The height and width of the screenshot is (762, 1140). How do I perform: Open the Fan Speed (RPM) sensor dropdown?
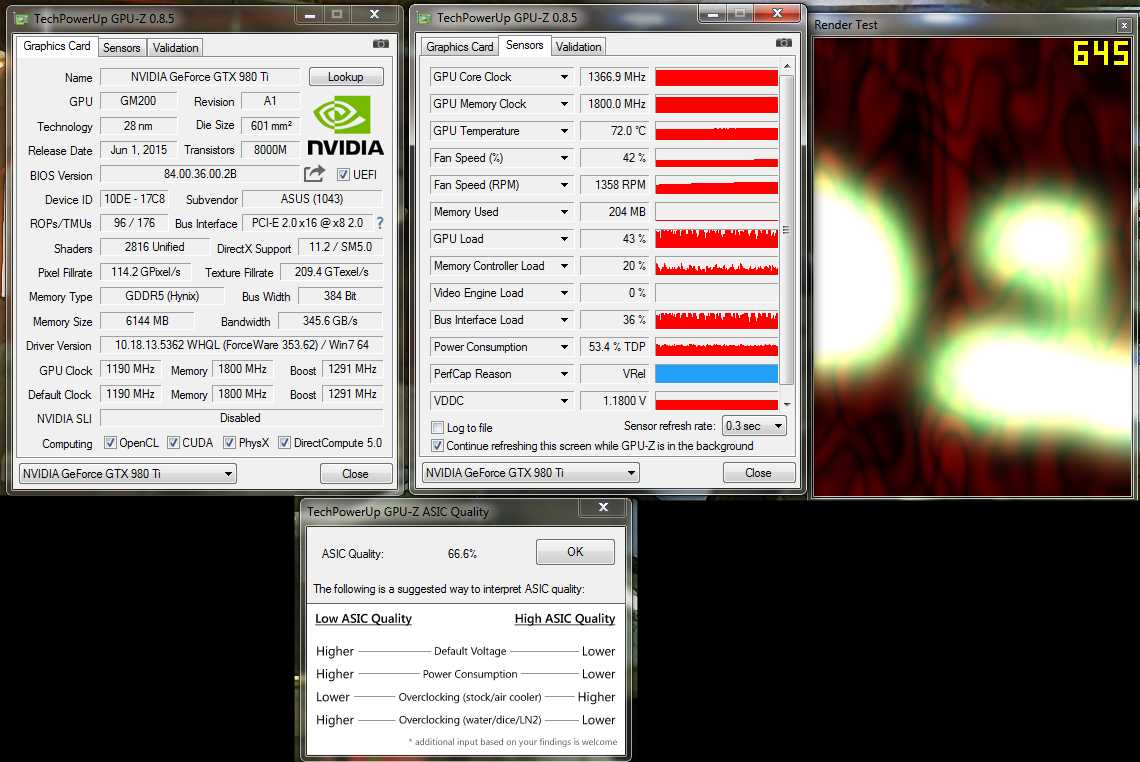564,185
